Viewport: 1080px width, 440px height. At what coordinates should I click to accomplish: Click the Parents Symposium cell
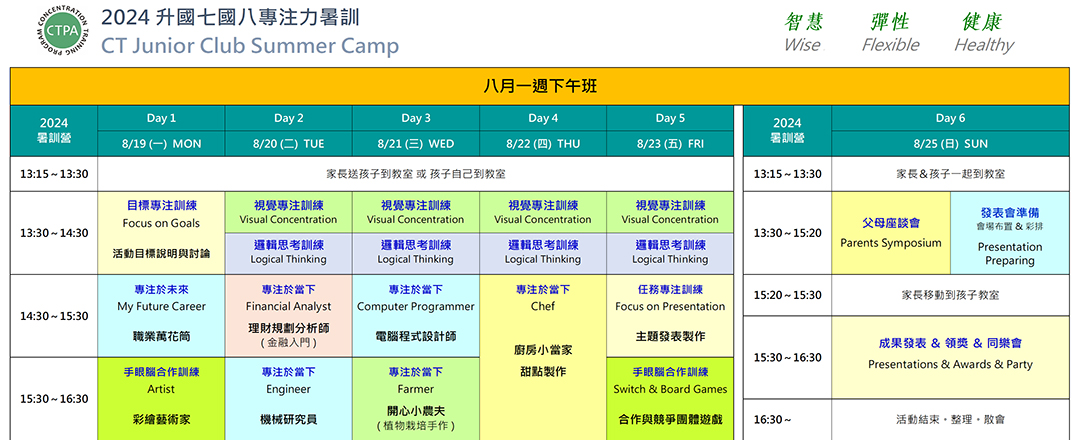tap(890, 233)
